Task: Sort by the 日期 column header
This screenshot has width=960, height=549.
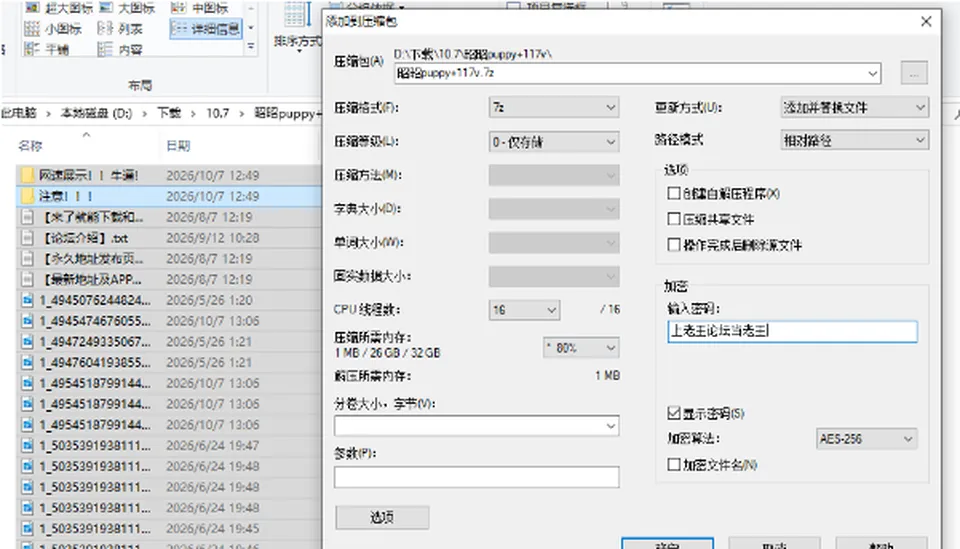Action: click(178, 146)
